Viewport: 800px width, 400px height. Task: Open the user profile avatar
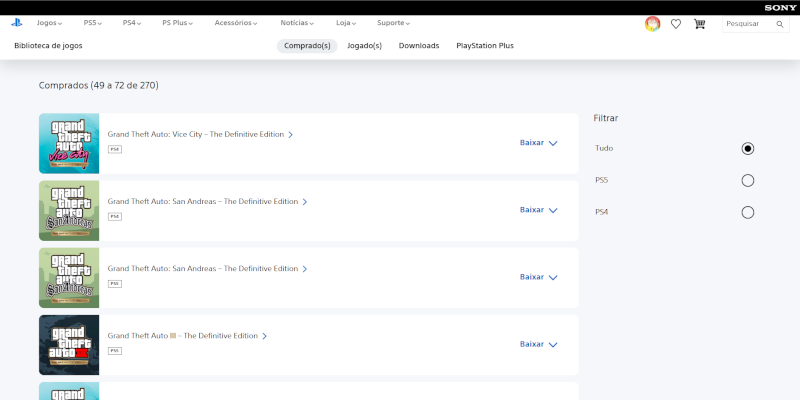[653, 24]
